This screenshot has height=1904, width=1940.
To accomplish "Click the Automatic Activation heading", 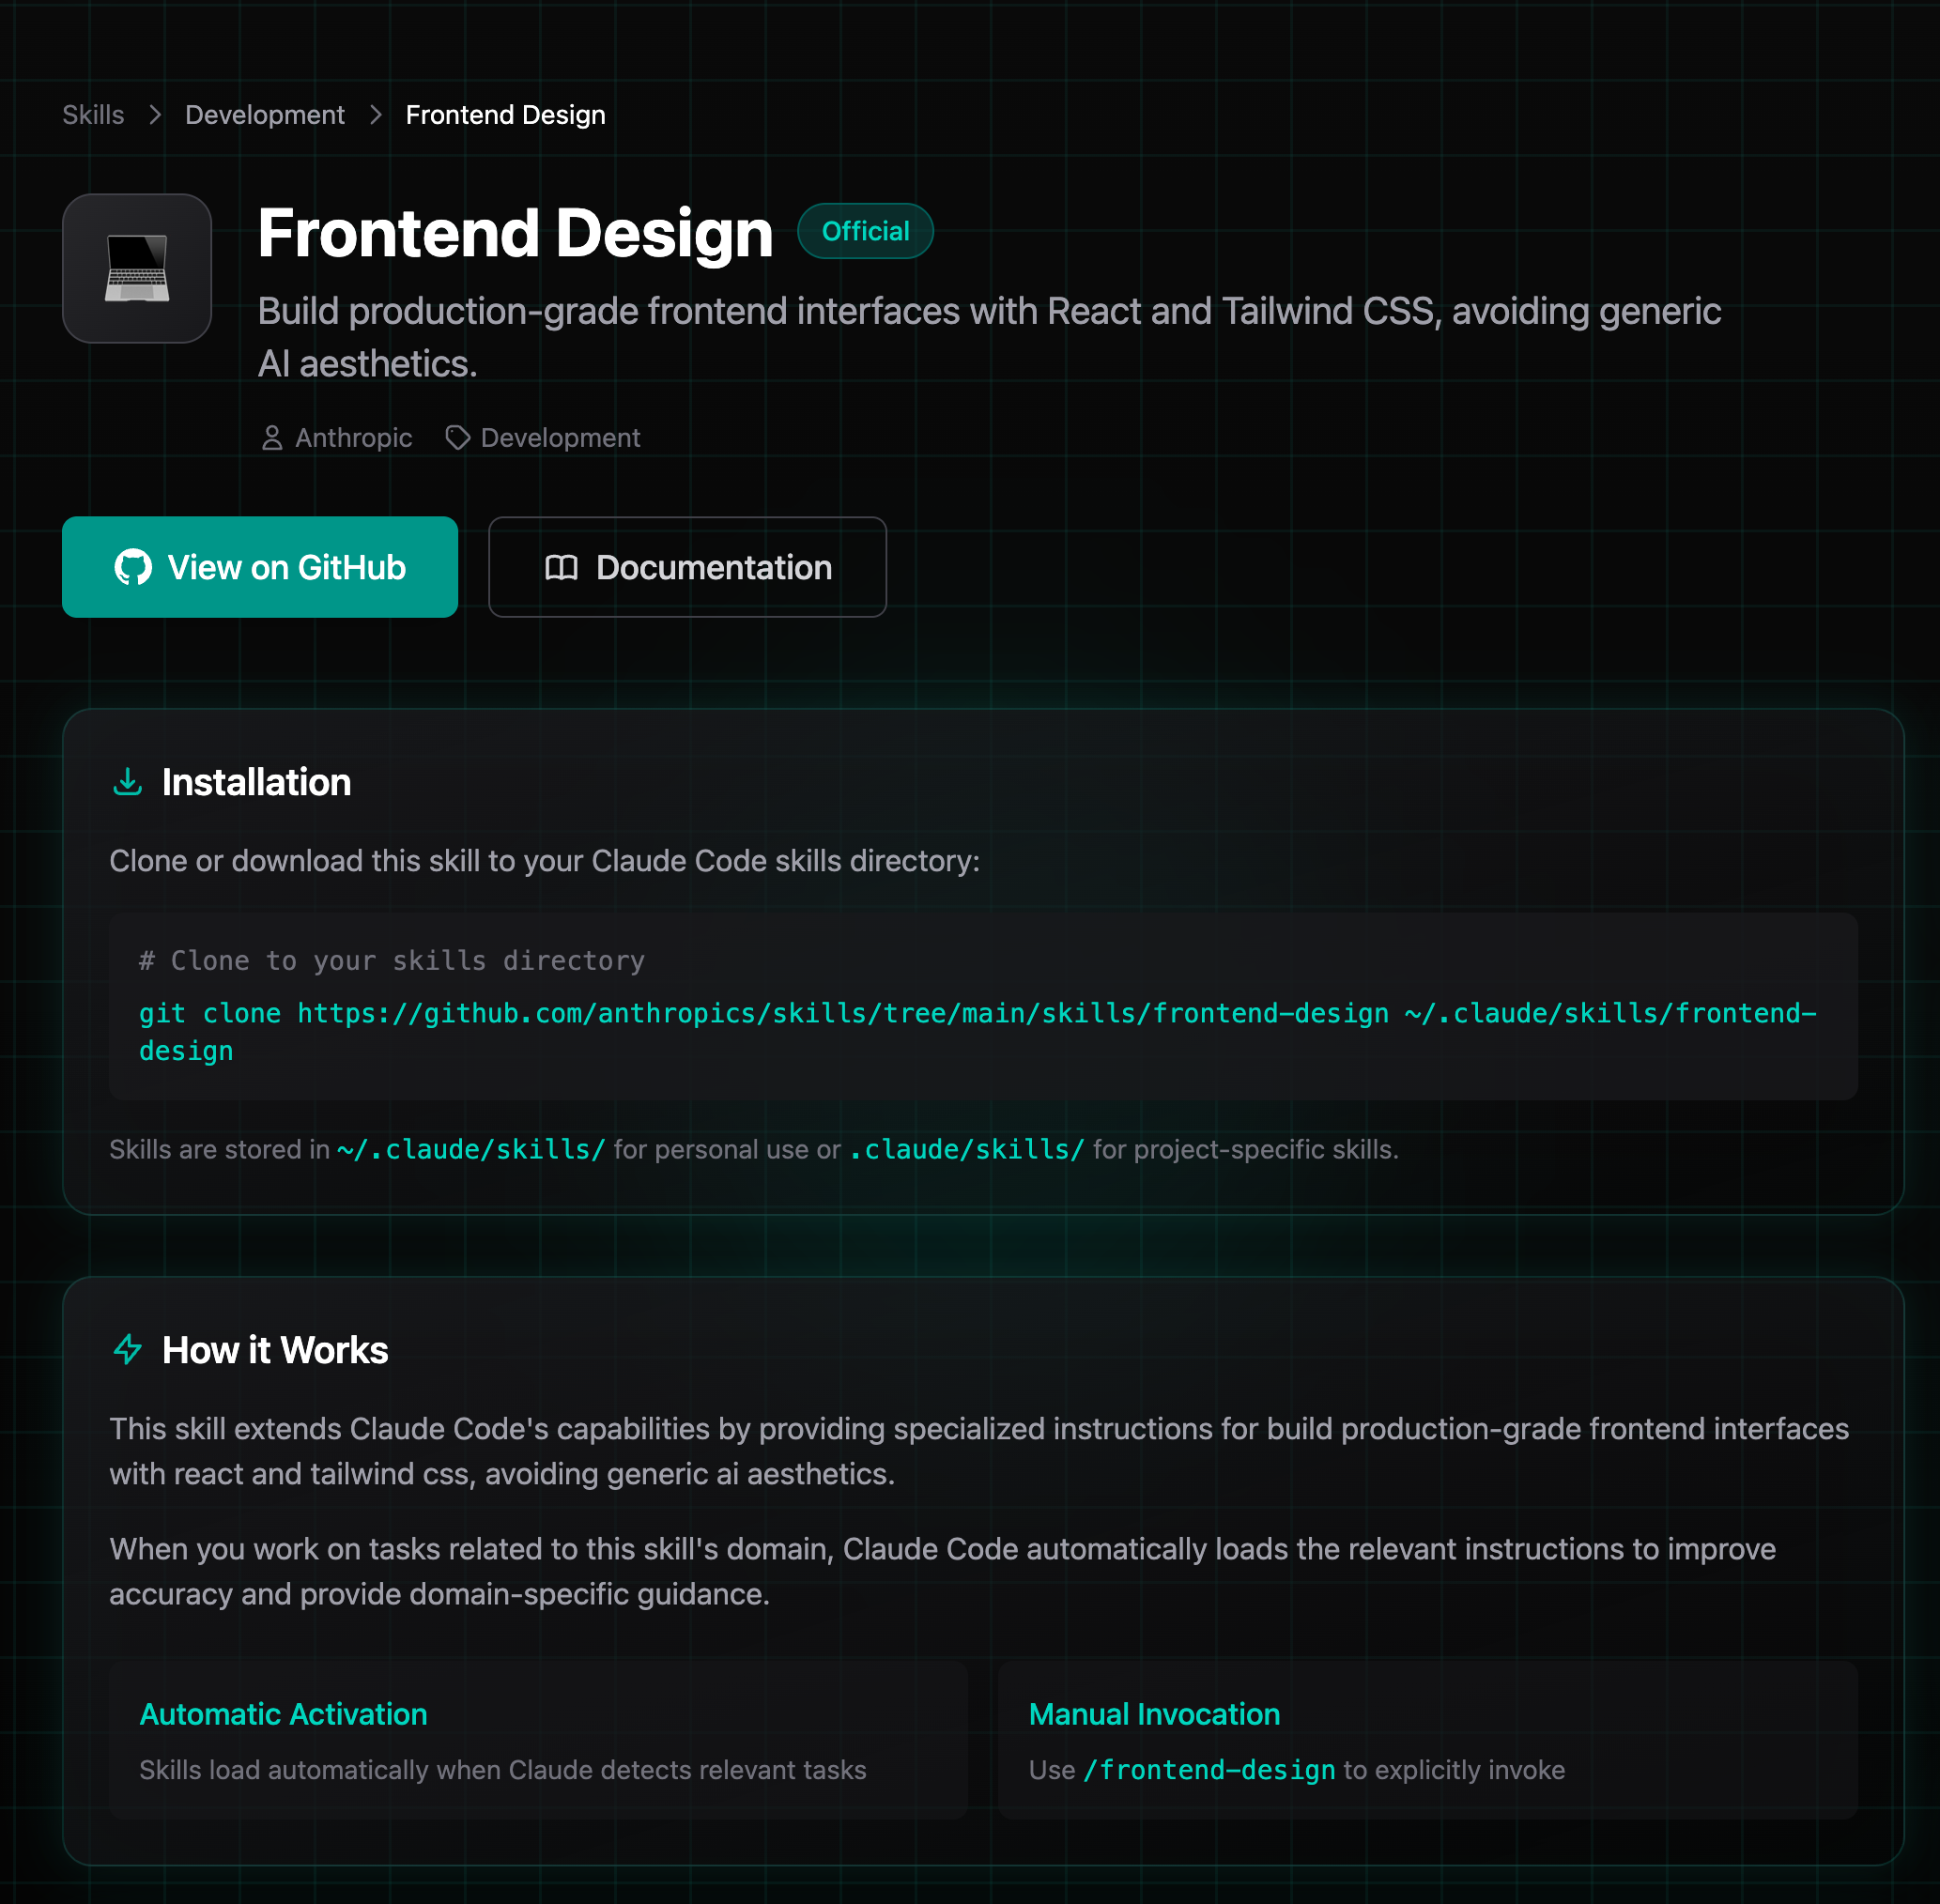I will pos(283,1714).
